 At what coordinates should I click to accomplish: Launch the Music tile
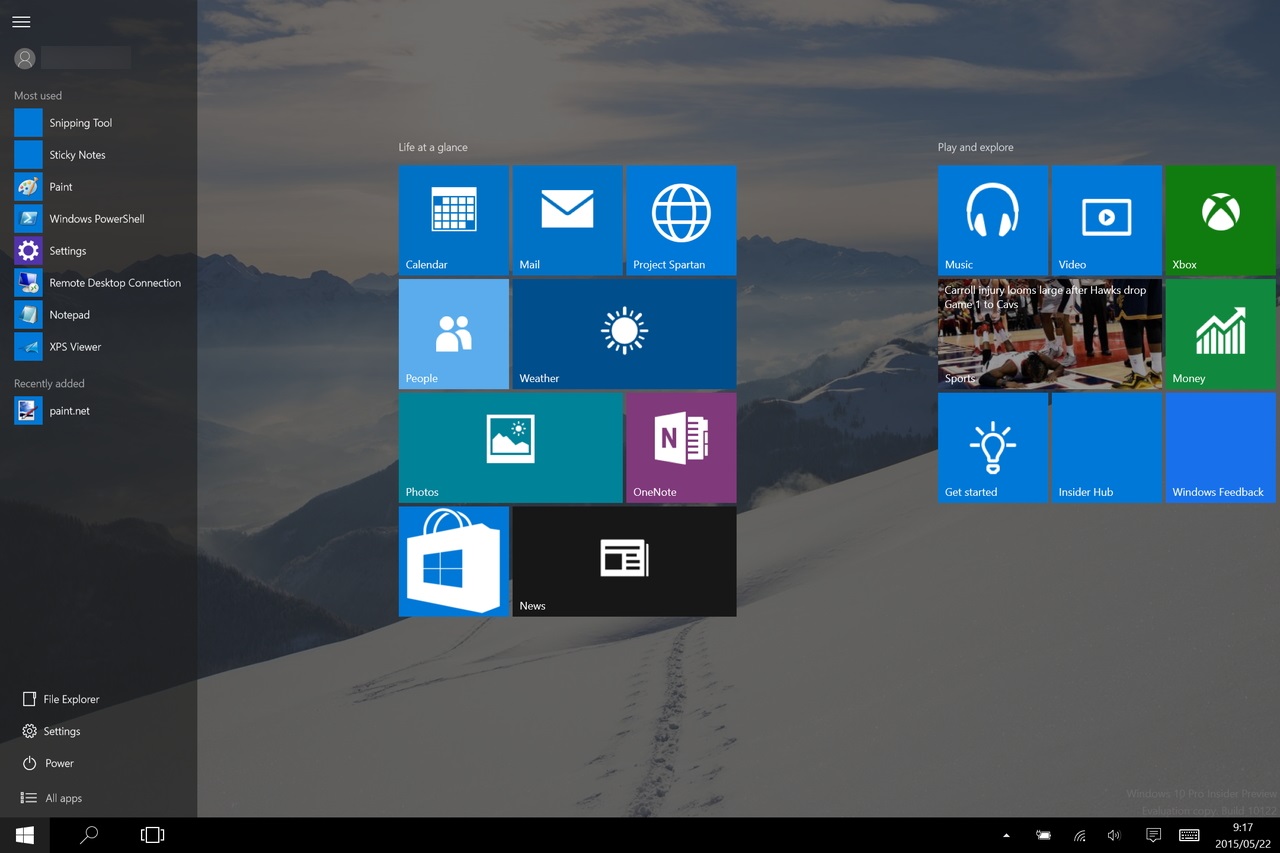pos(993,220)
